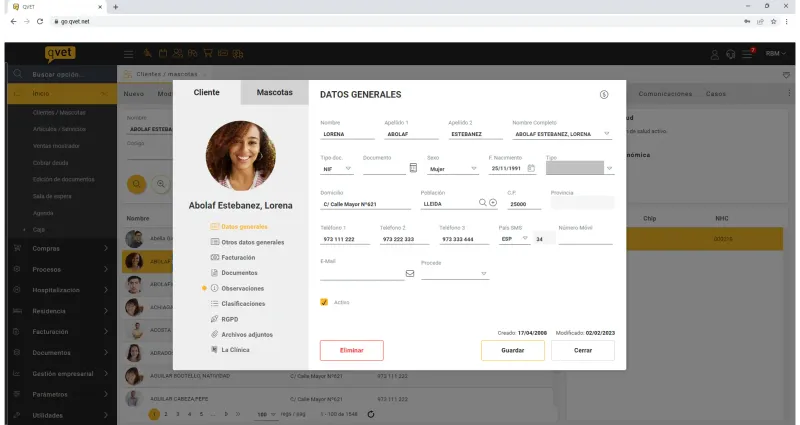The image size is (800, 425).
Task: Click the search magnifier in Población field
Action: (482, 203)
